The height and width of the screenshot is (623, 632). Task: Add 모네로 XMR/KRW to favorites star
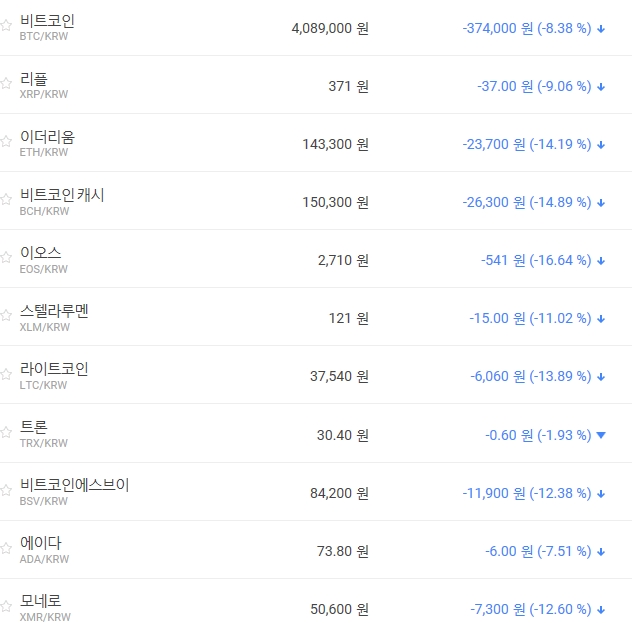6,608
